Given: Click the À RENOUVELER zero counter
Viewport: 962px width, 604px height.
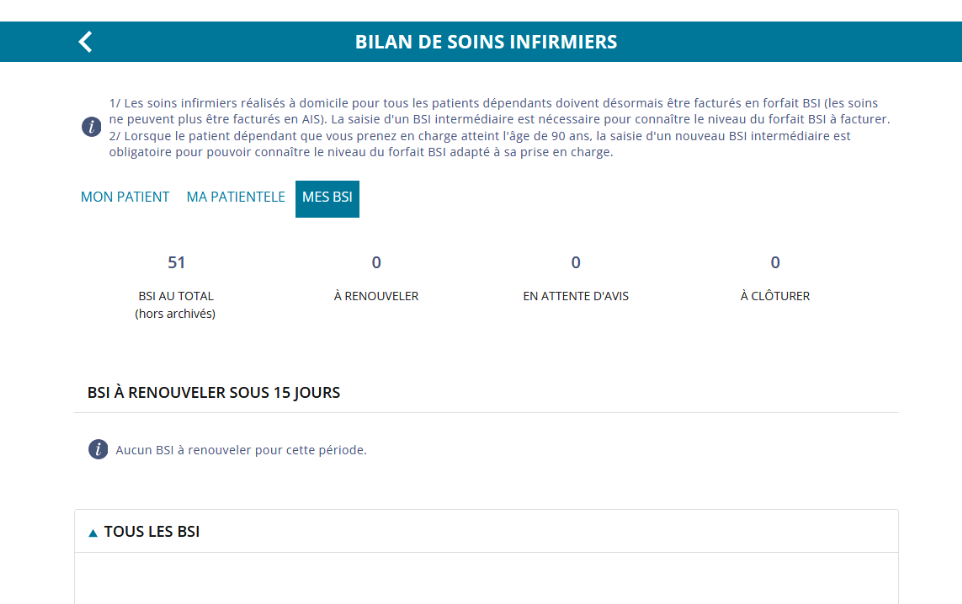Looking at the screenshot, I should click(x=376, y=263).
